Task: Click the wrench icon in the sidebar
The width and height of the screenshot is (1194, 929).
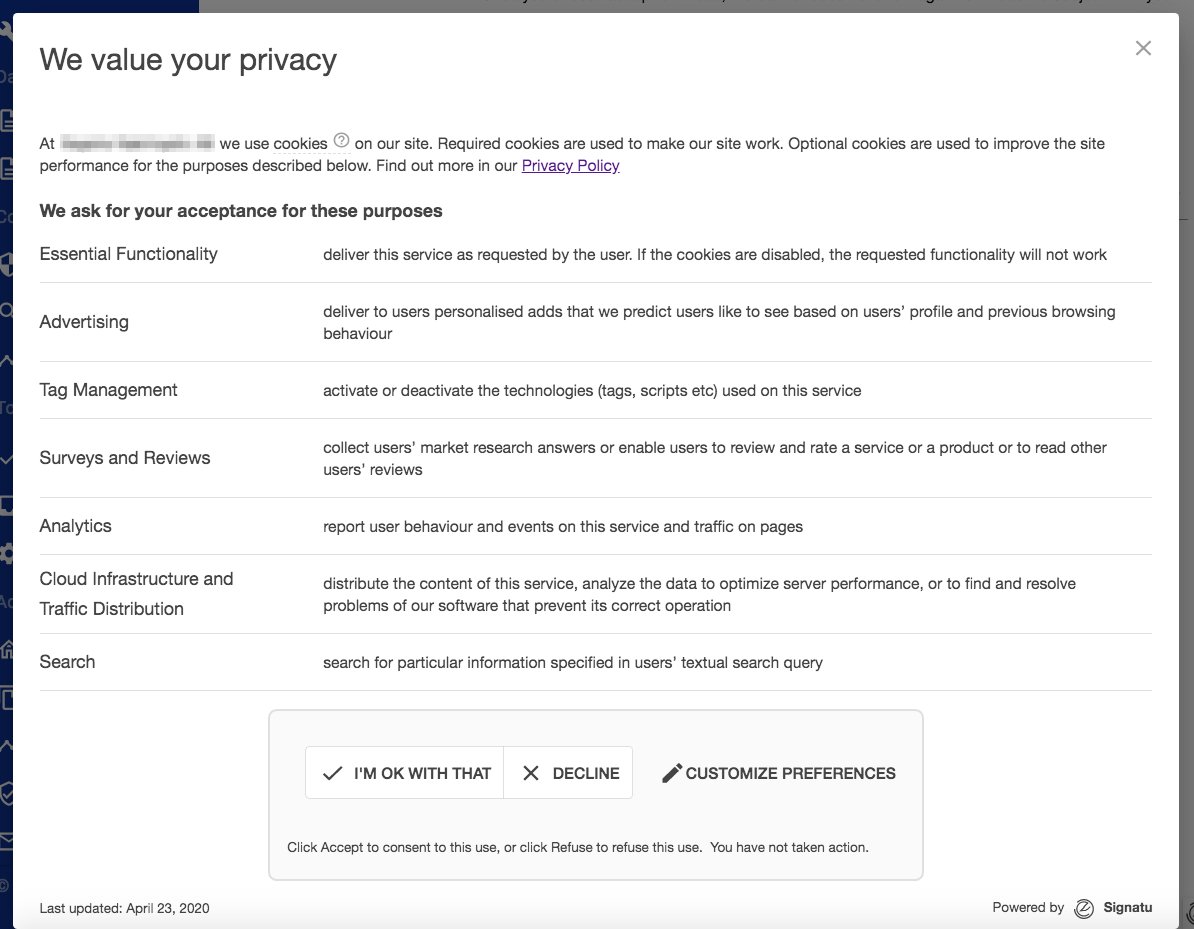Action: pos(5,32)
